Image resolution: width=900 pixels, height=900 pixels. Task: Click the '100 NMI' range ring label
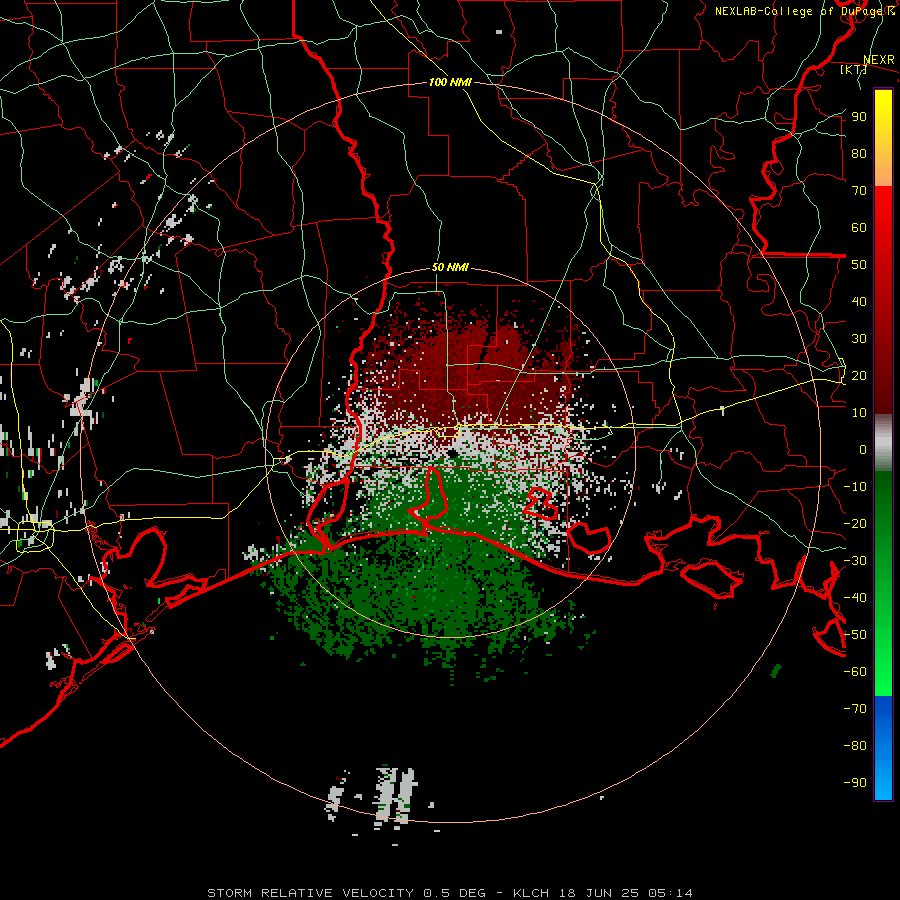click(x=450, y=82)
